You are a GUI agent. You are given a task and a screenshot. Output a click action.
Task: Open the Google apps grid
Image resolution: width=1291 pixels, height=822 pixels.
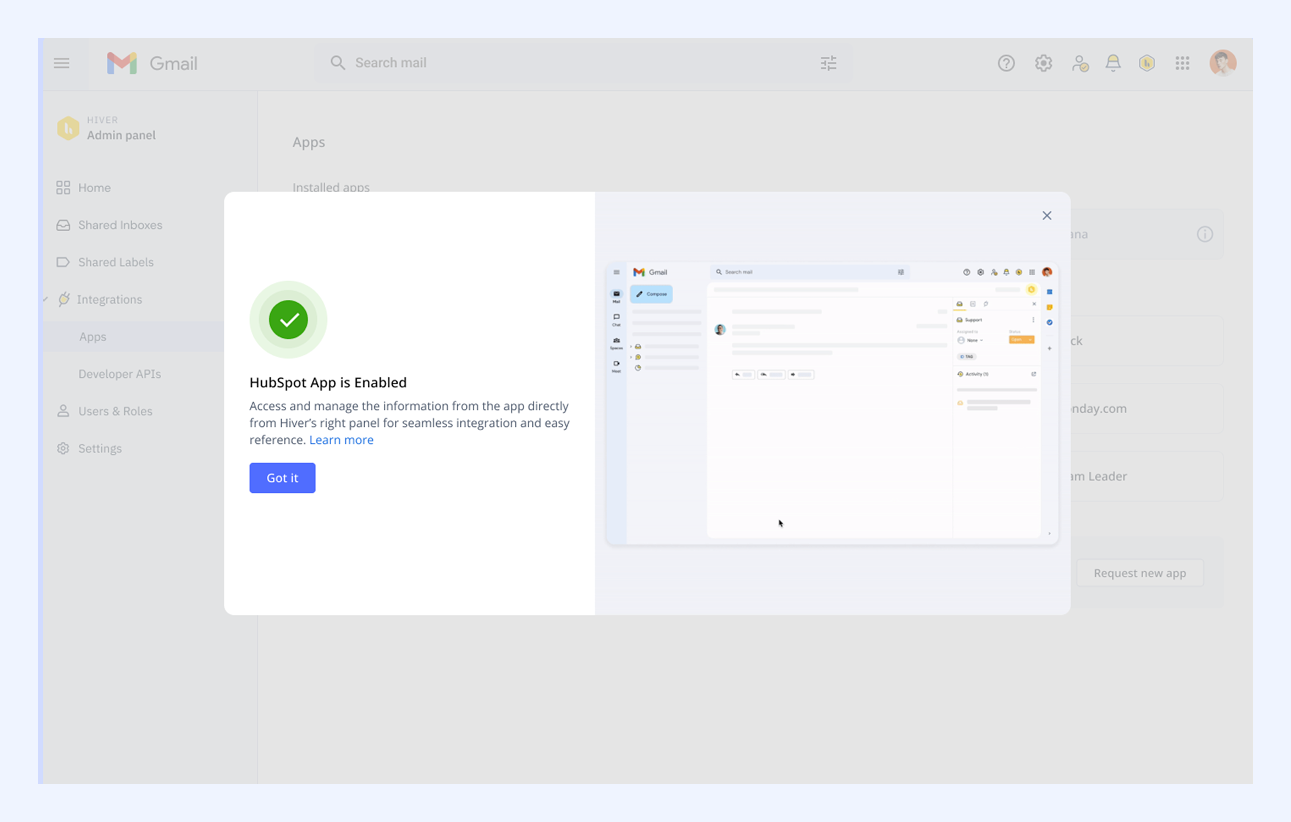tap(1182, 63)
